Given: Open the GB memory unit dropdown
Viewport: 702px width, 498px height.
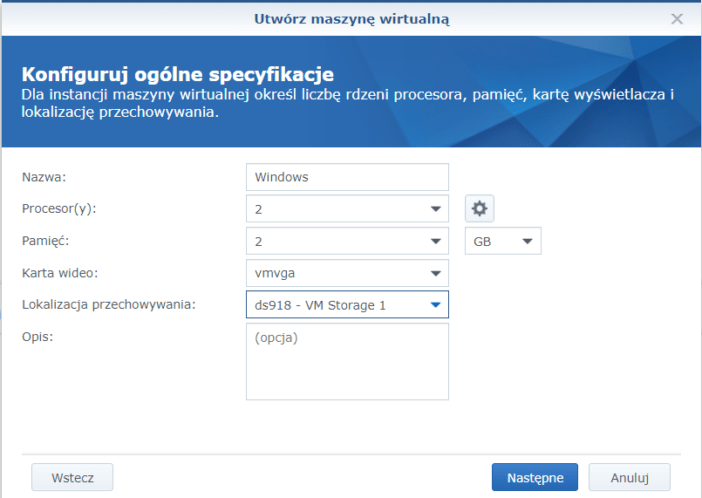Looking at the screenshot, I should (503, 241).
